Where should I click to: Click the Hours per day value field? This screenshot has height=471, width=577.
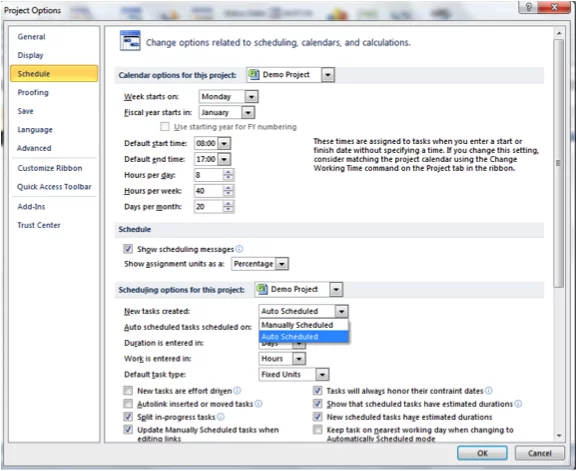click(x=209, y=175)
